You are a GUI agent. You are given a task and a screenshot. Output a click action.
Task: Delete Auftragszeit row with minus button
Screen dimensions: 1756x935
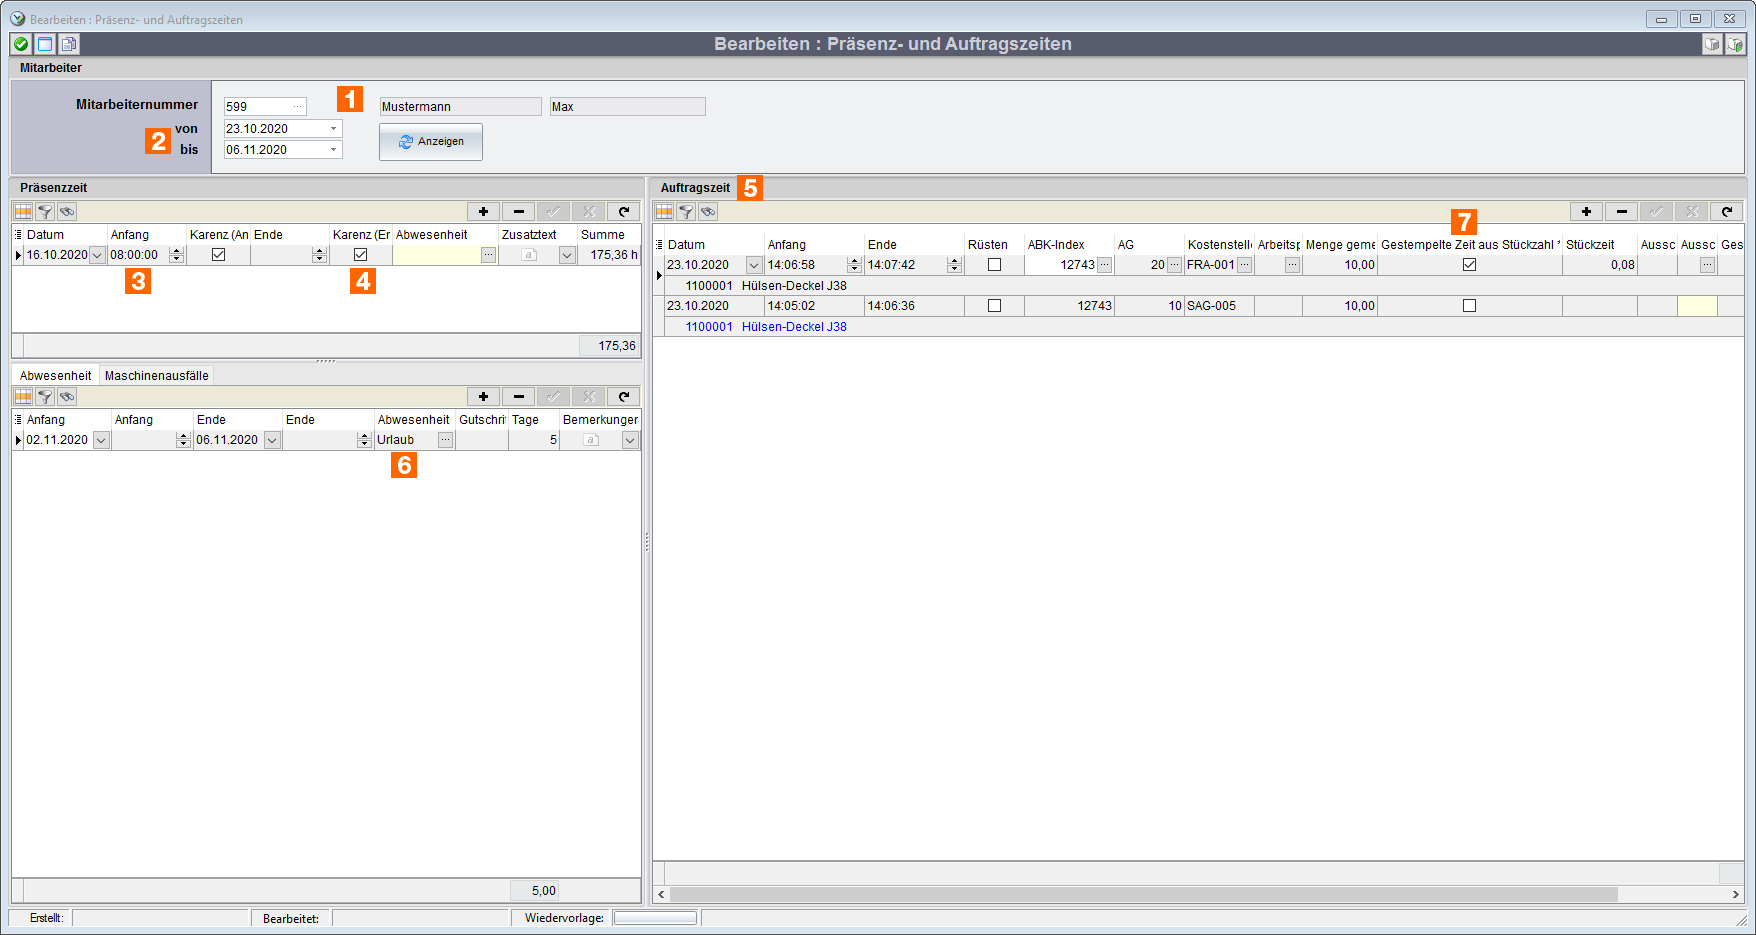pyautogui.click(x=1621, y=212)
